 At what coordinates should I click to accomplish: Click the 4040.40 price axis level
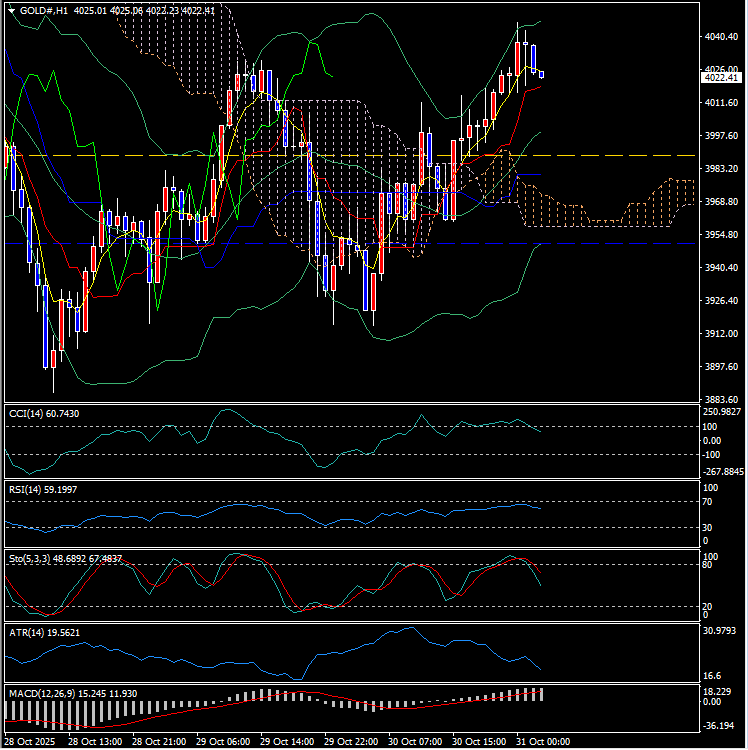[x=720, y=37]
